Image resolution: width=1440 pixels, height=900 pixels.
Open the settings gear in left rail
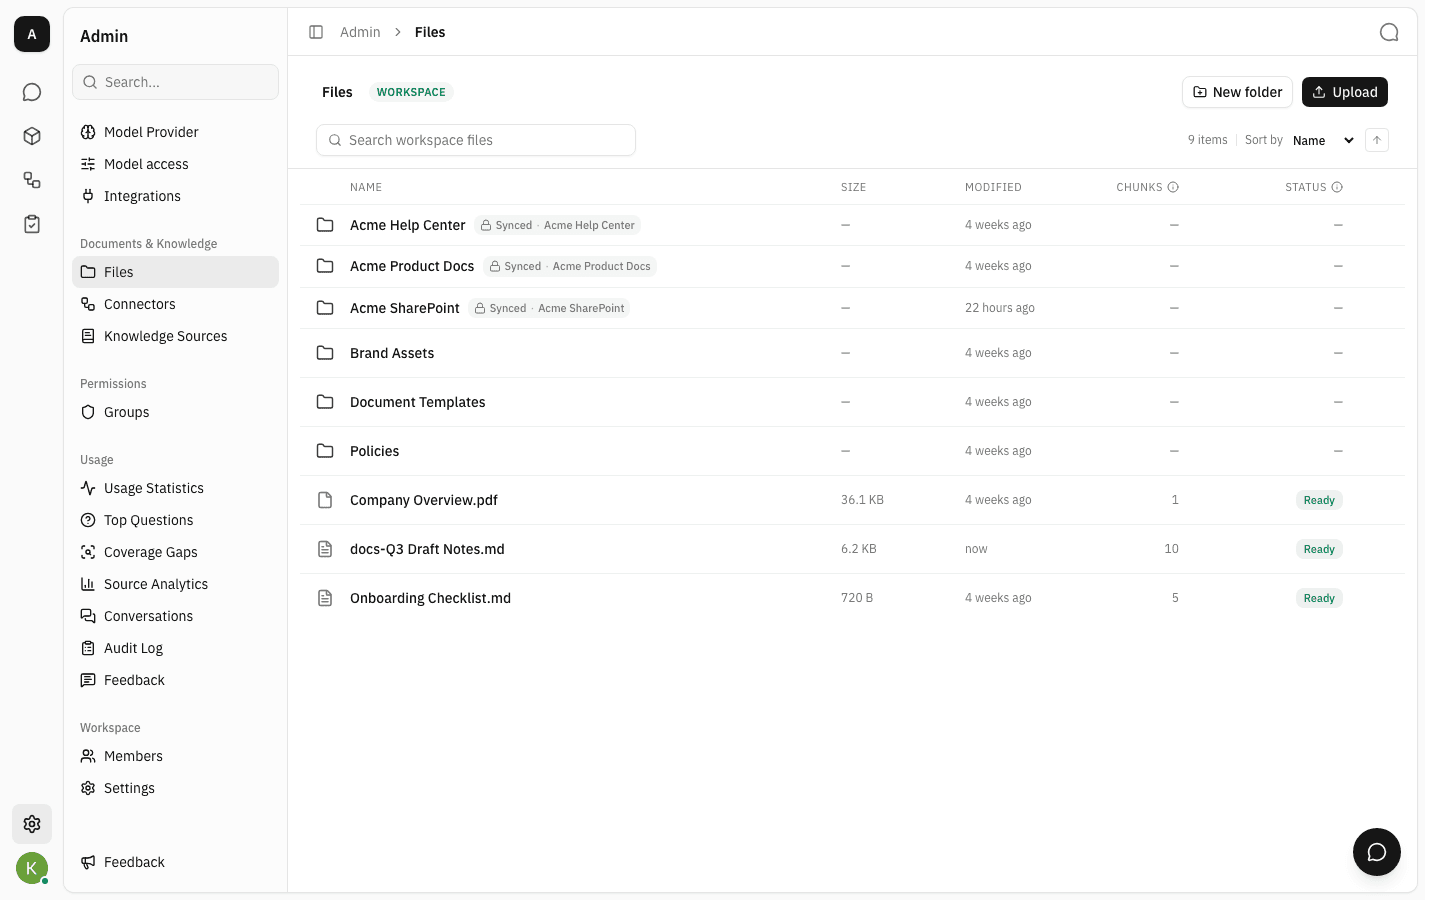(x=32, y=824)
